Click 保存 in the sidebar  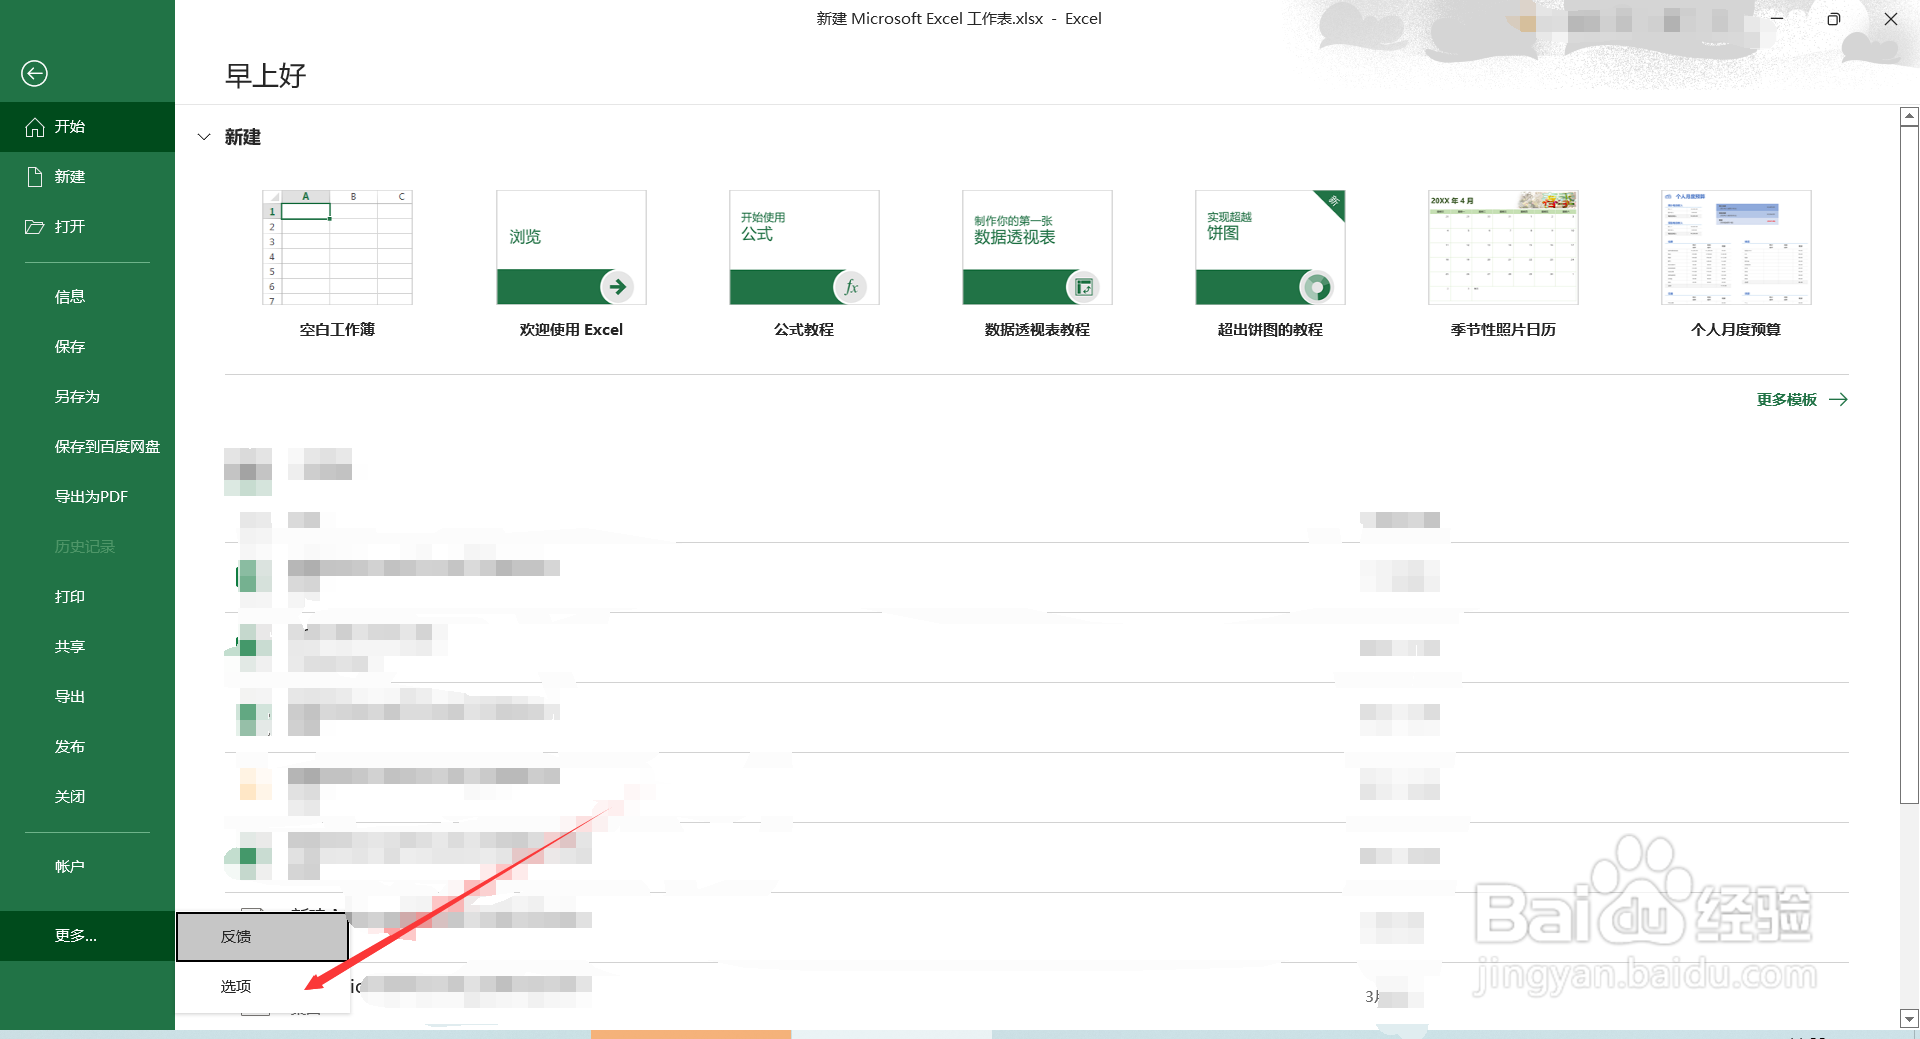(87, 347)
